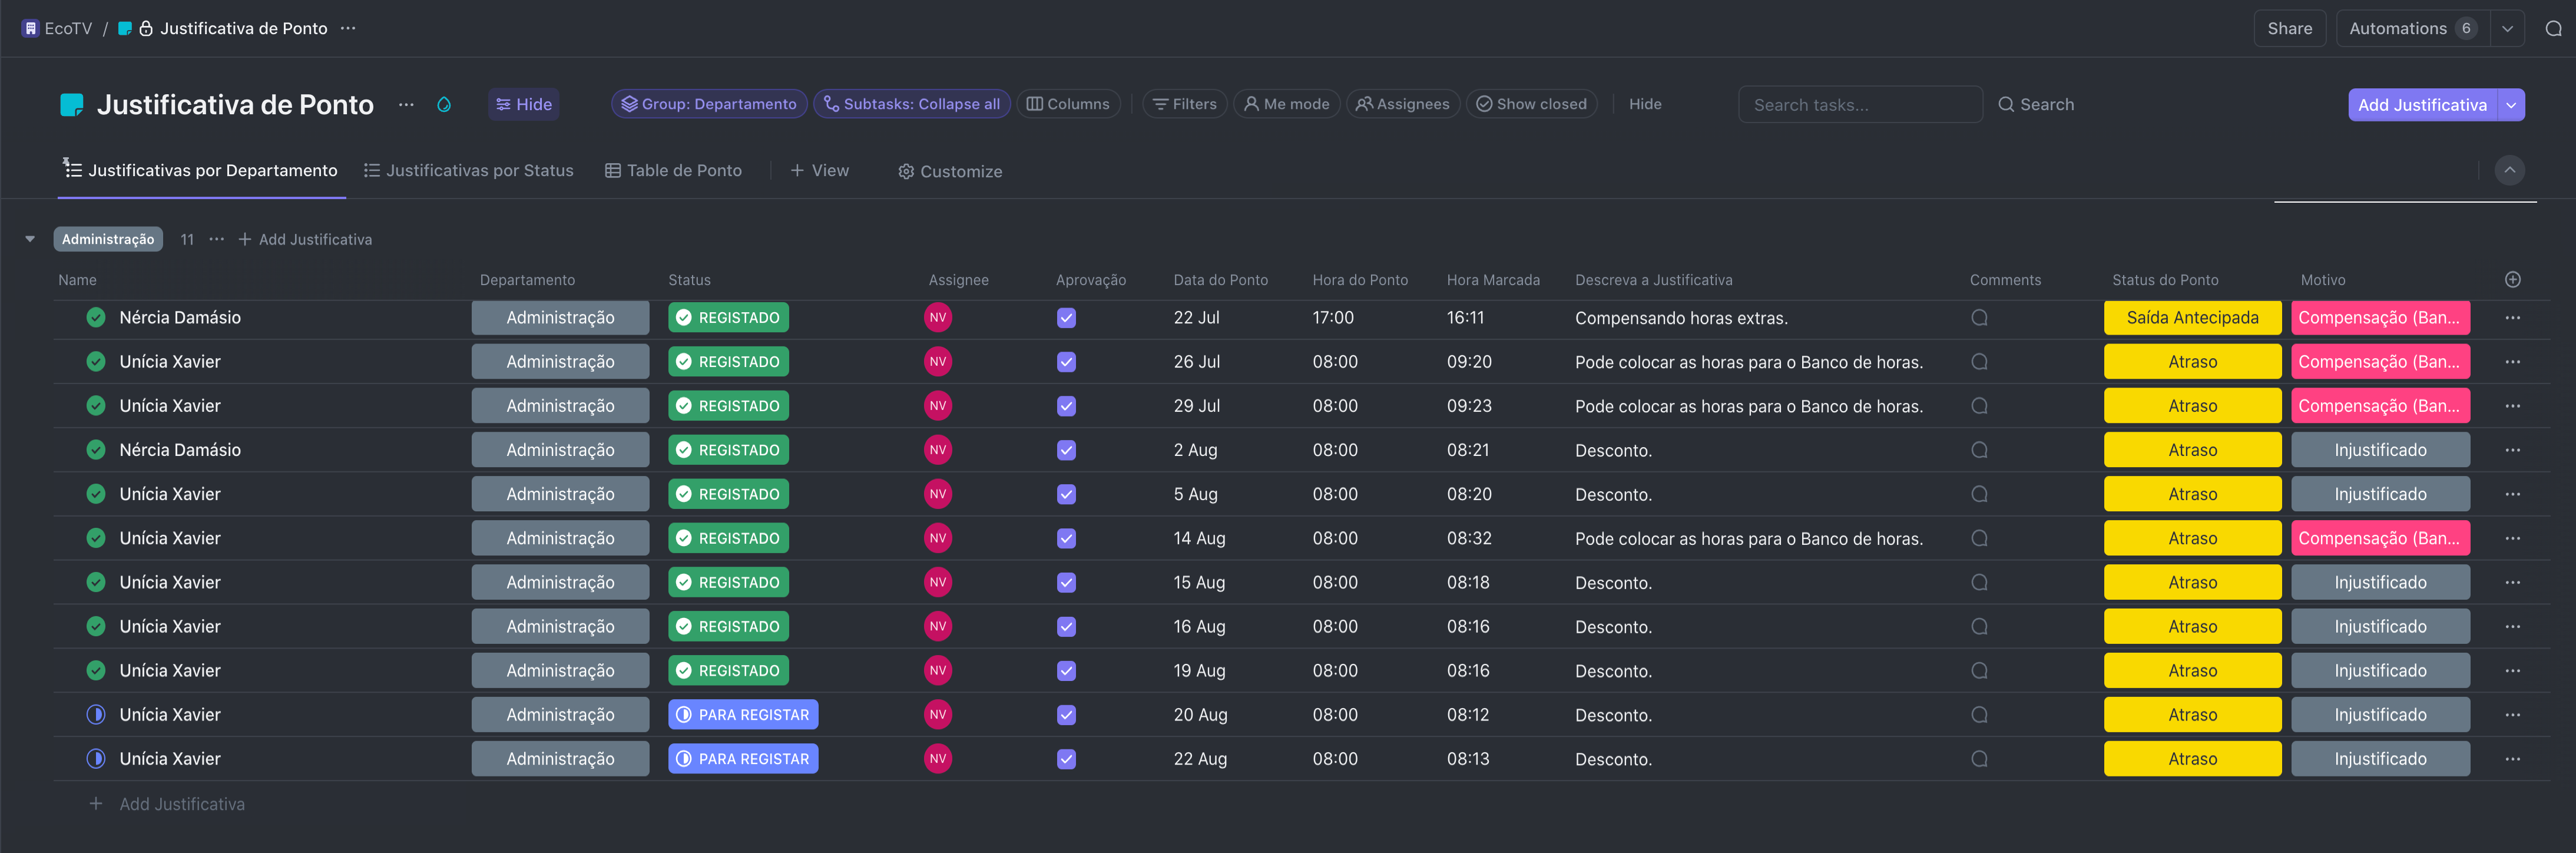Uncheck Aprovação for 2 Aug row
The image size is (2576, 853).
click(1066, 450)
